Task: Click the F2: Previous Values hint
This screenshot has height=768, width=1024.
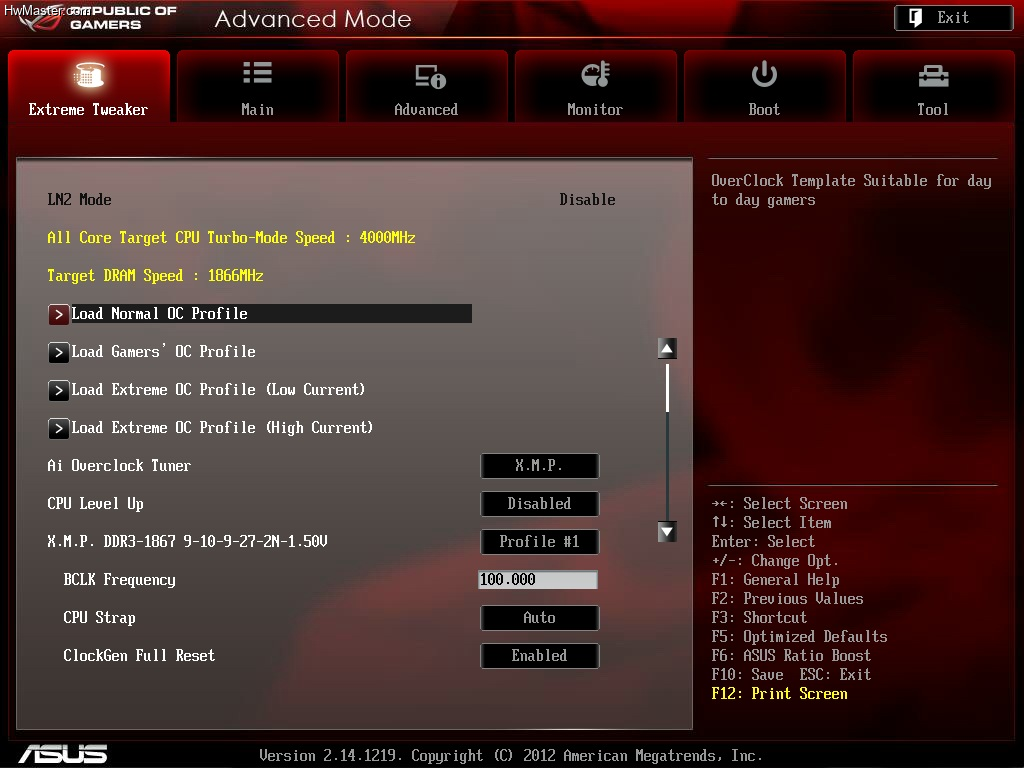Action: point(788,599)
